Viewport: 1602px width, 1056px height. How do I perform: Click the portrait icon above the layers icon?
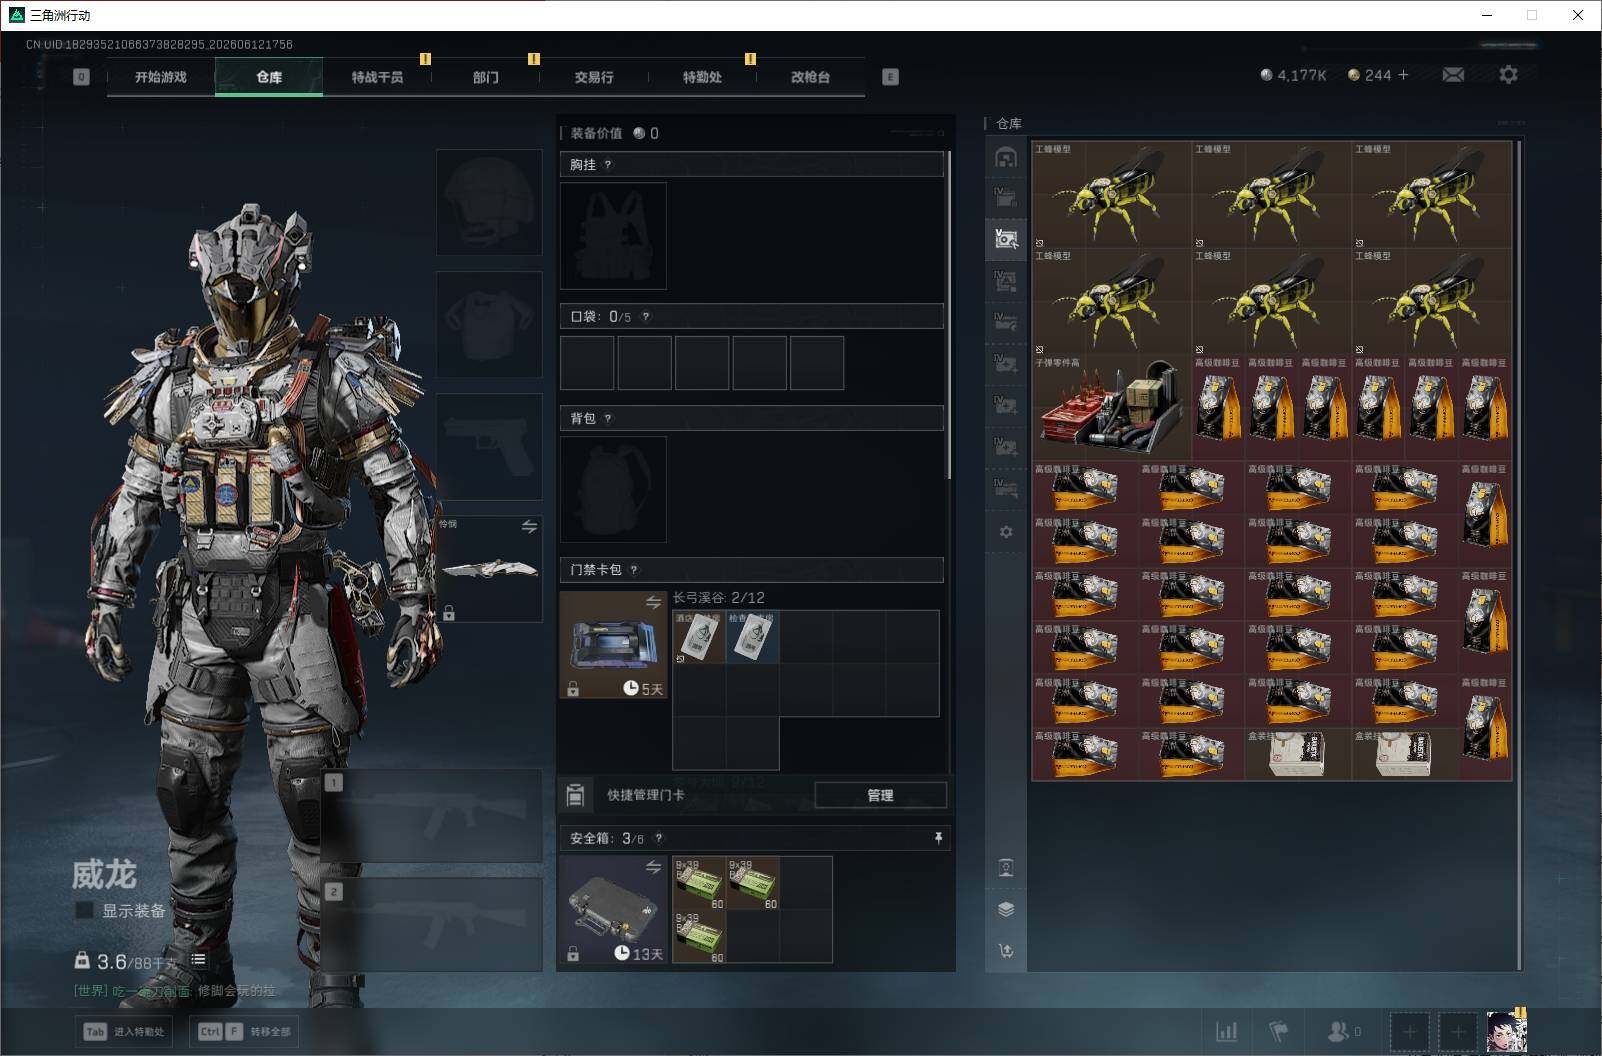(1006, 867)
